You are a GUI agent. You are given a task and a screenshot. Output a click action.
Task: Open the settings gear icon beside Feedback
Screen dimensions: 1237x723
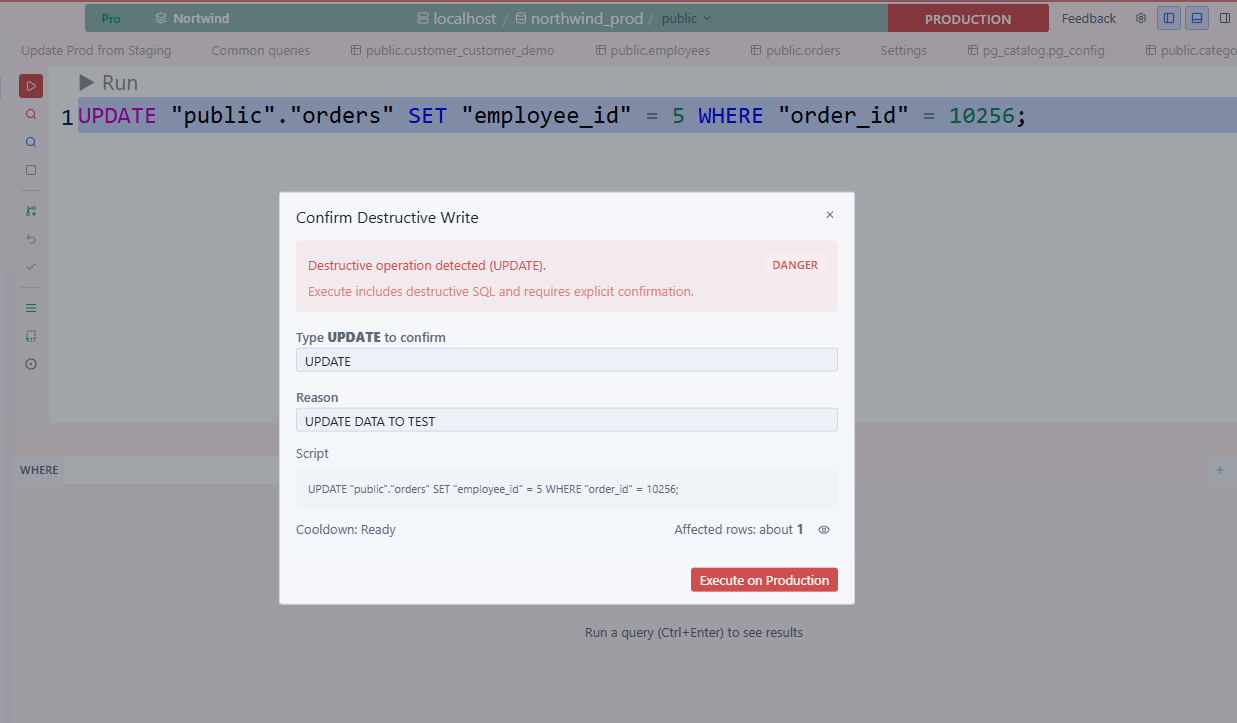pyautogui.click(x=1141, y=18)
